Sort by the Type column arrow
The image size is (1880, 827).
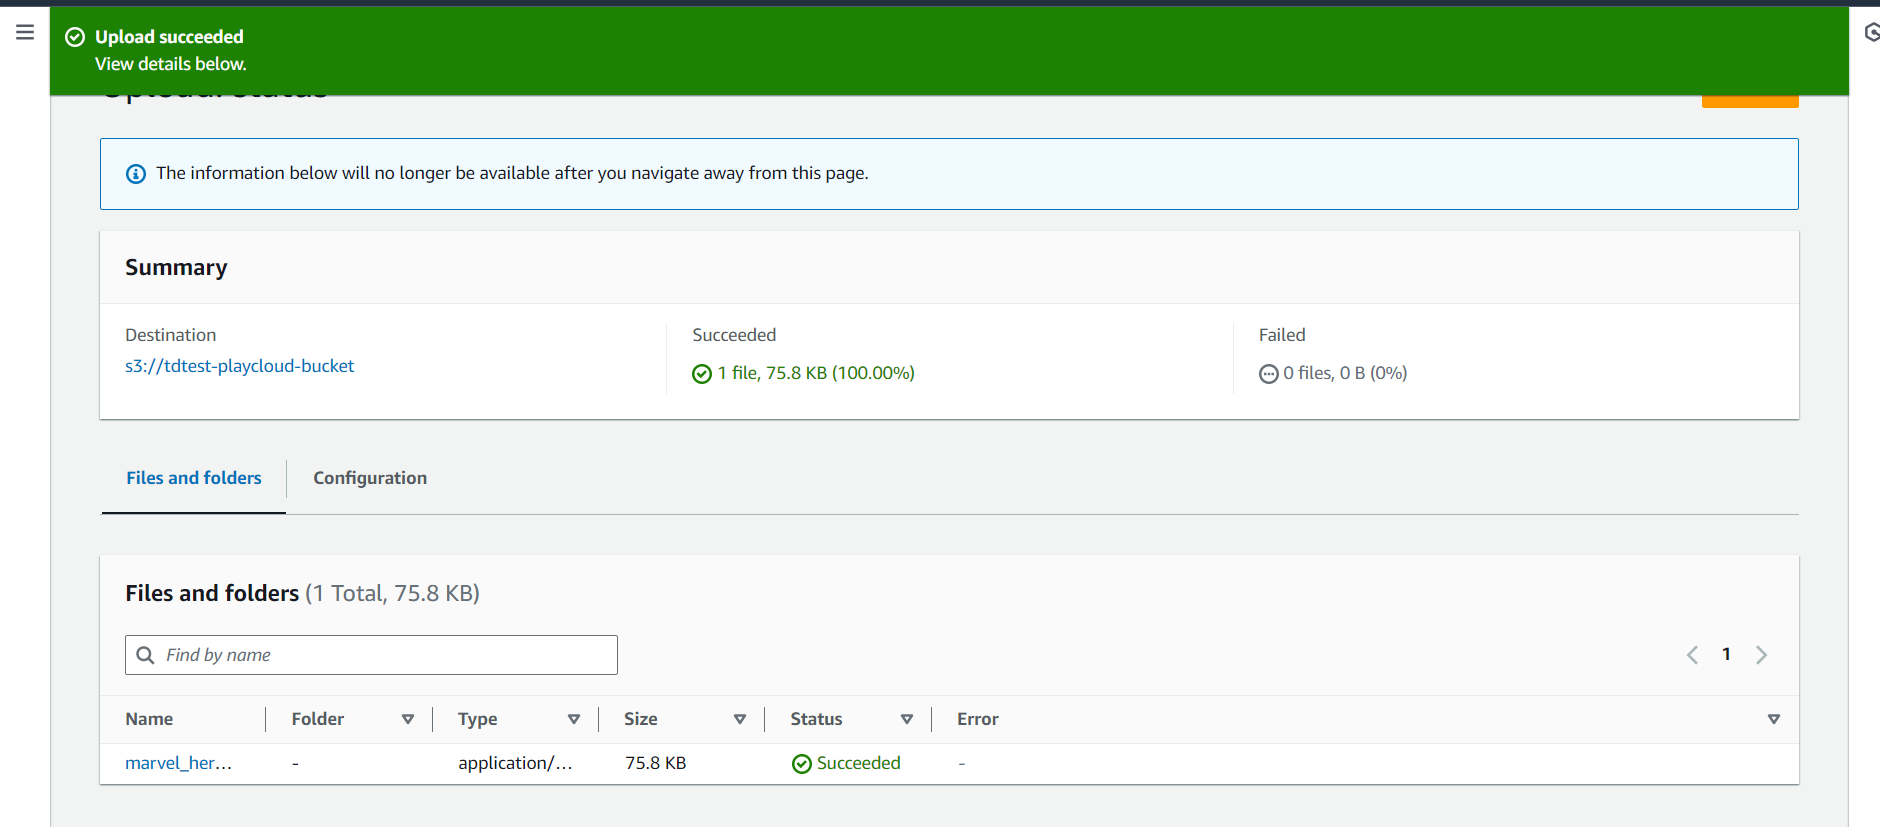click(x=574, y=719)
